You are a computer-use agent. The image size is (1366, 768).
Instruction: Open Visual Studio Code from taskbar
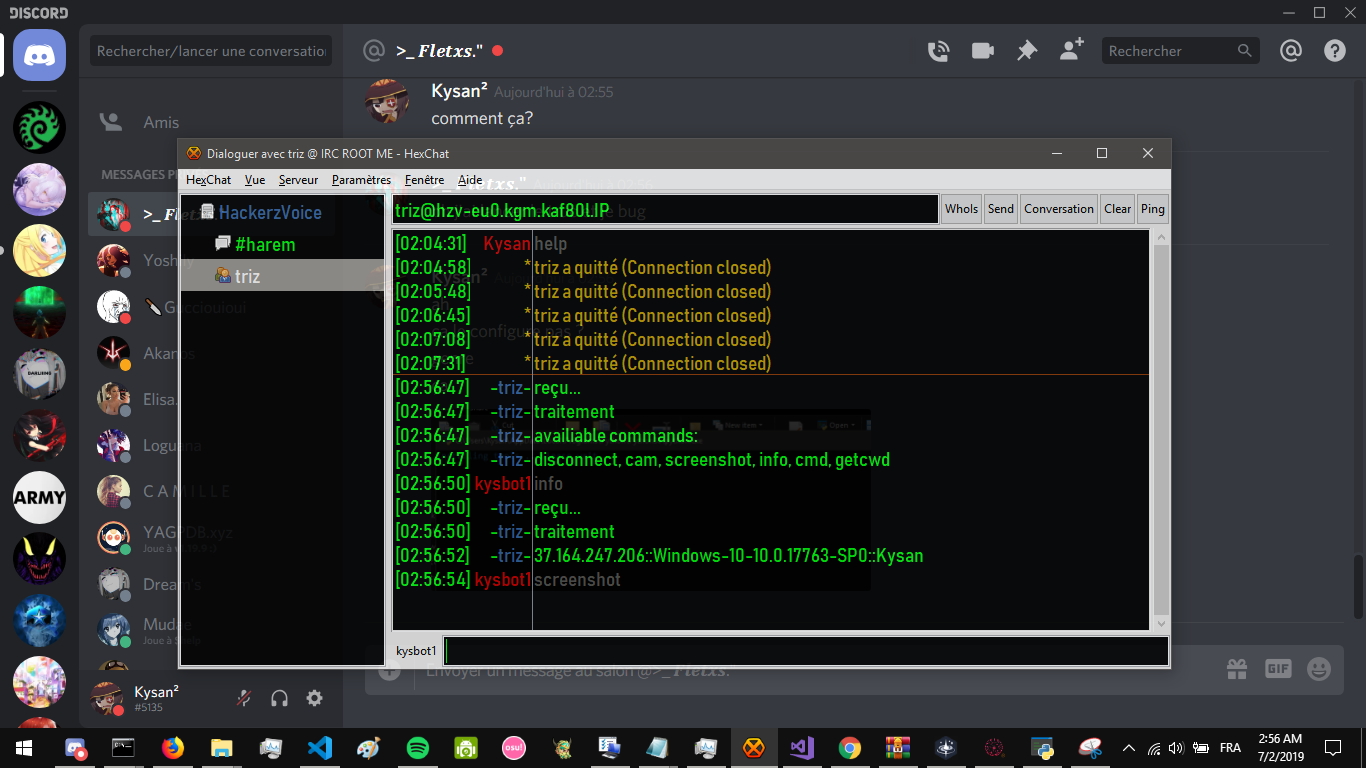[320, 748]
